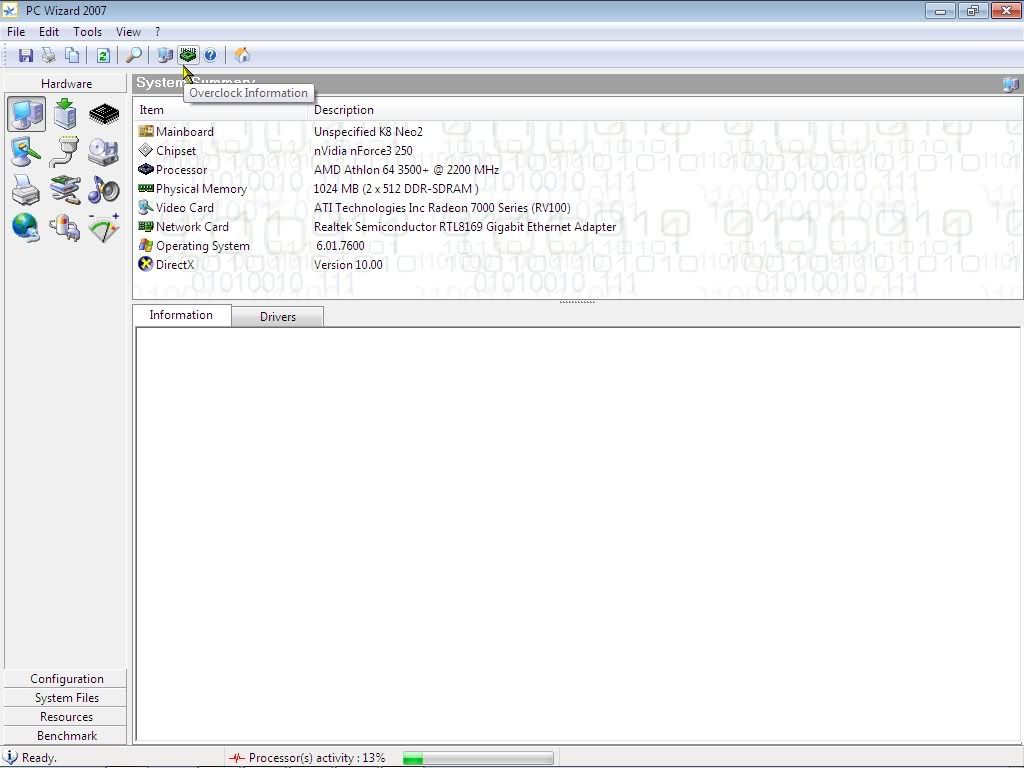Expand the Hardware category panel
The width and height of the screenshot is (1024, 768).
point(66,84)
